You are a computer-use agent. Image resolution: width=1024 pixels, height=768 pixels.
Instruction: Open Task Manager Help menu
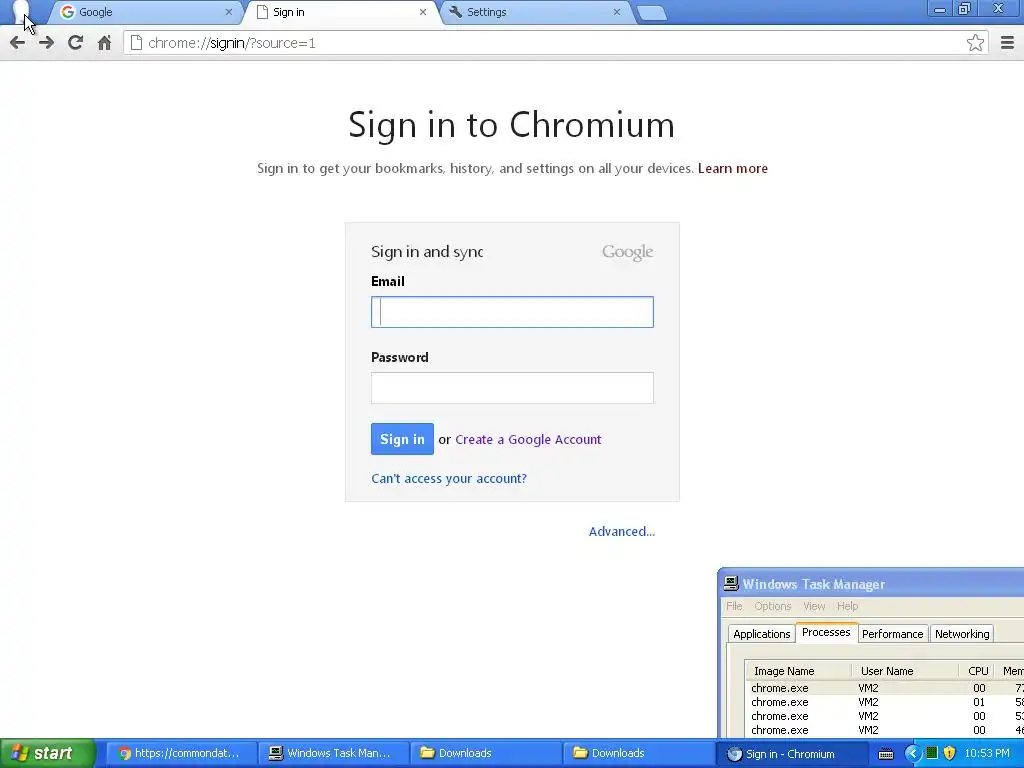tap(847, 606)
